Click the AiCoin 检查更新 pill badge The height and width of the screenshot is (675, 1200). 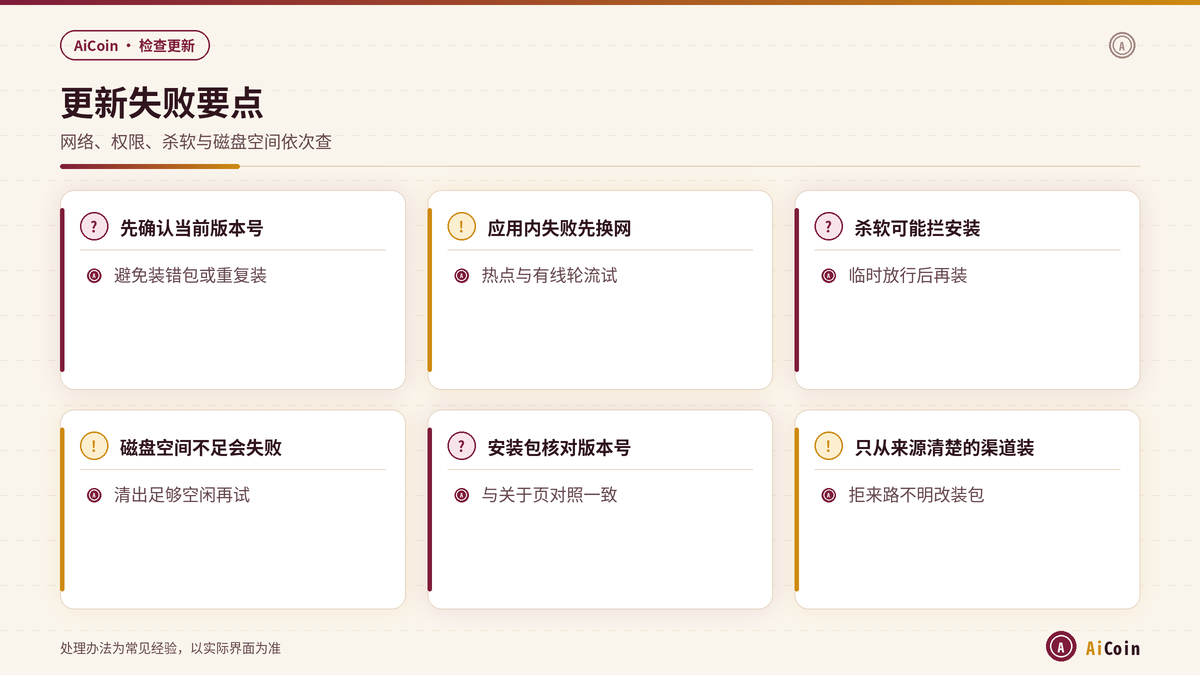point(135,45)
